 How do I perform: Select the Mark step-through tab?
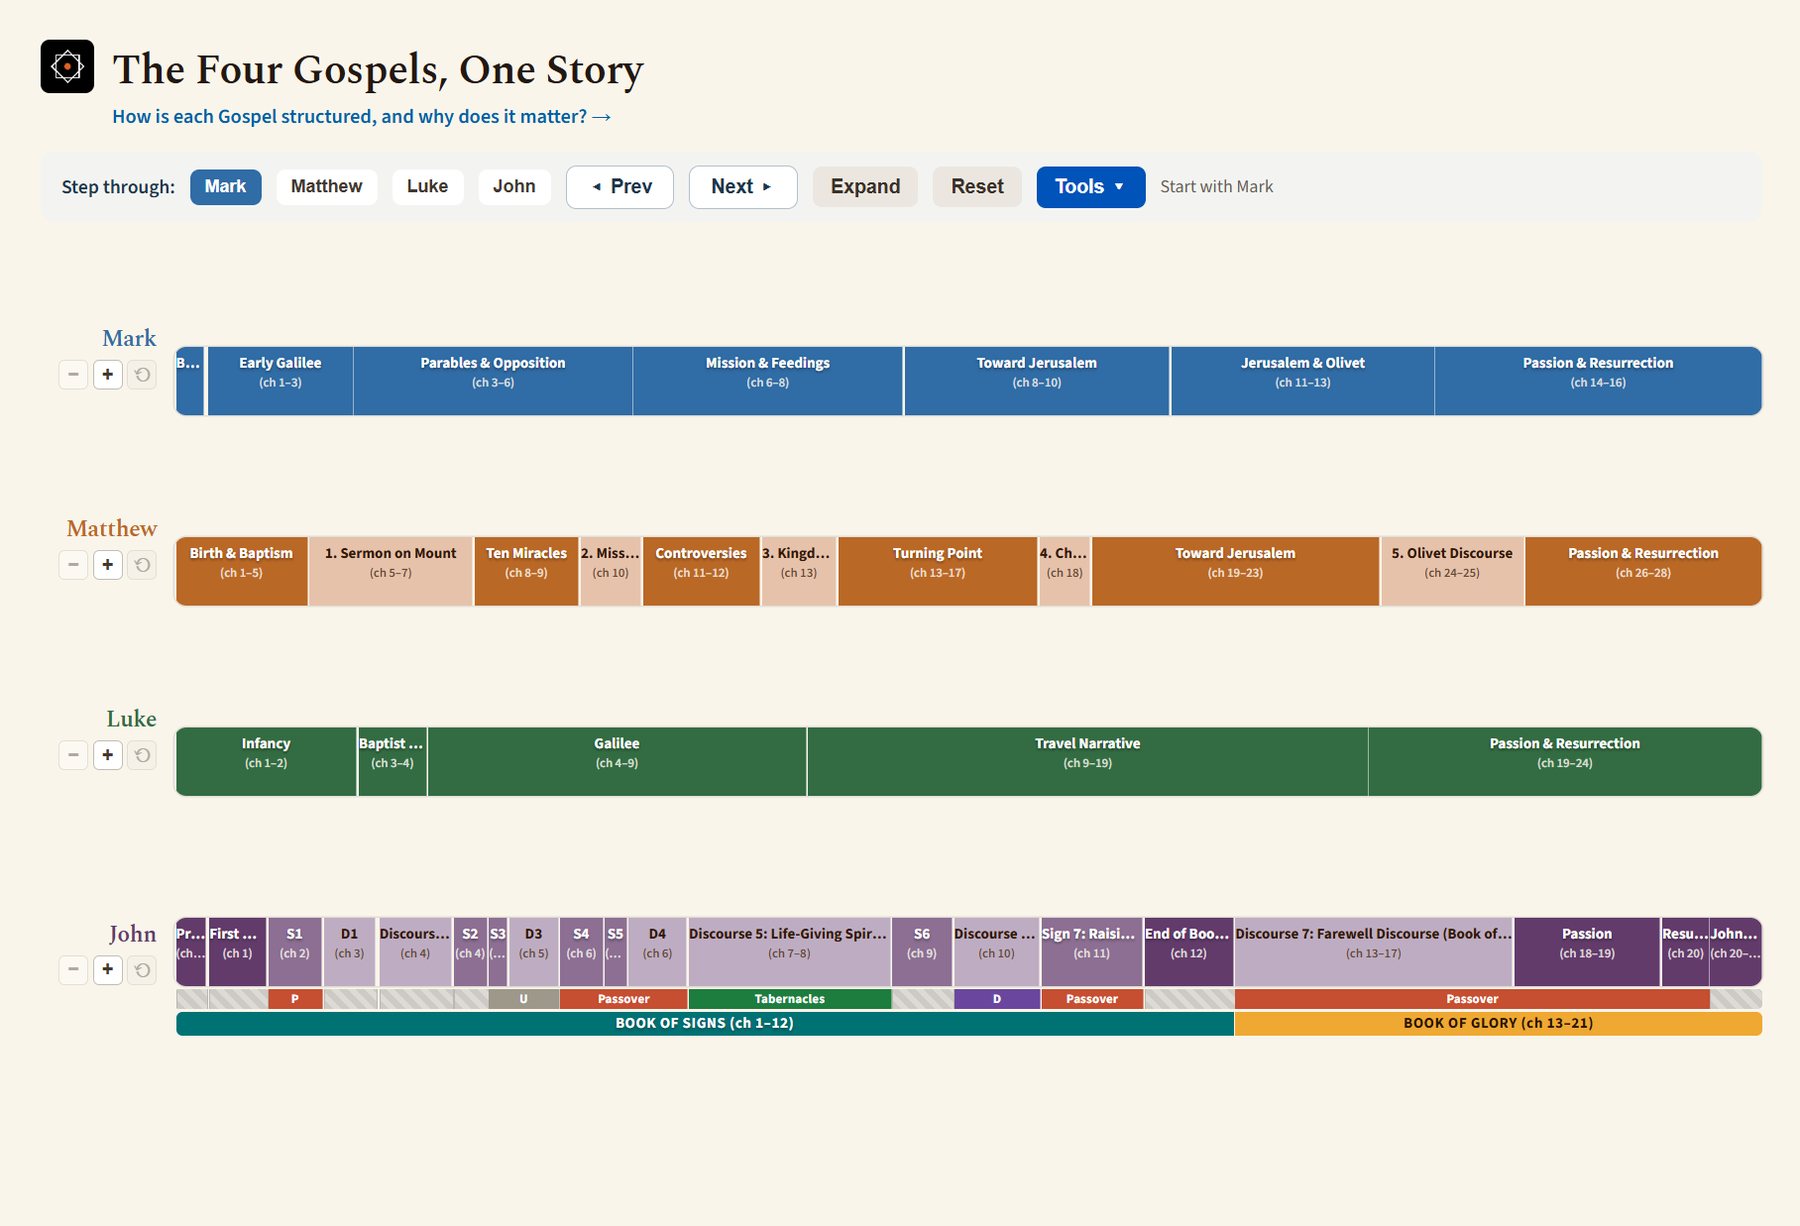tap(226, 187)
